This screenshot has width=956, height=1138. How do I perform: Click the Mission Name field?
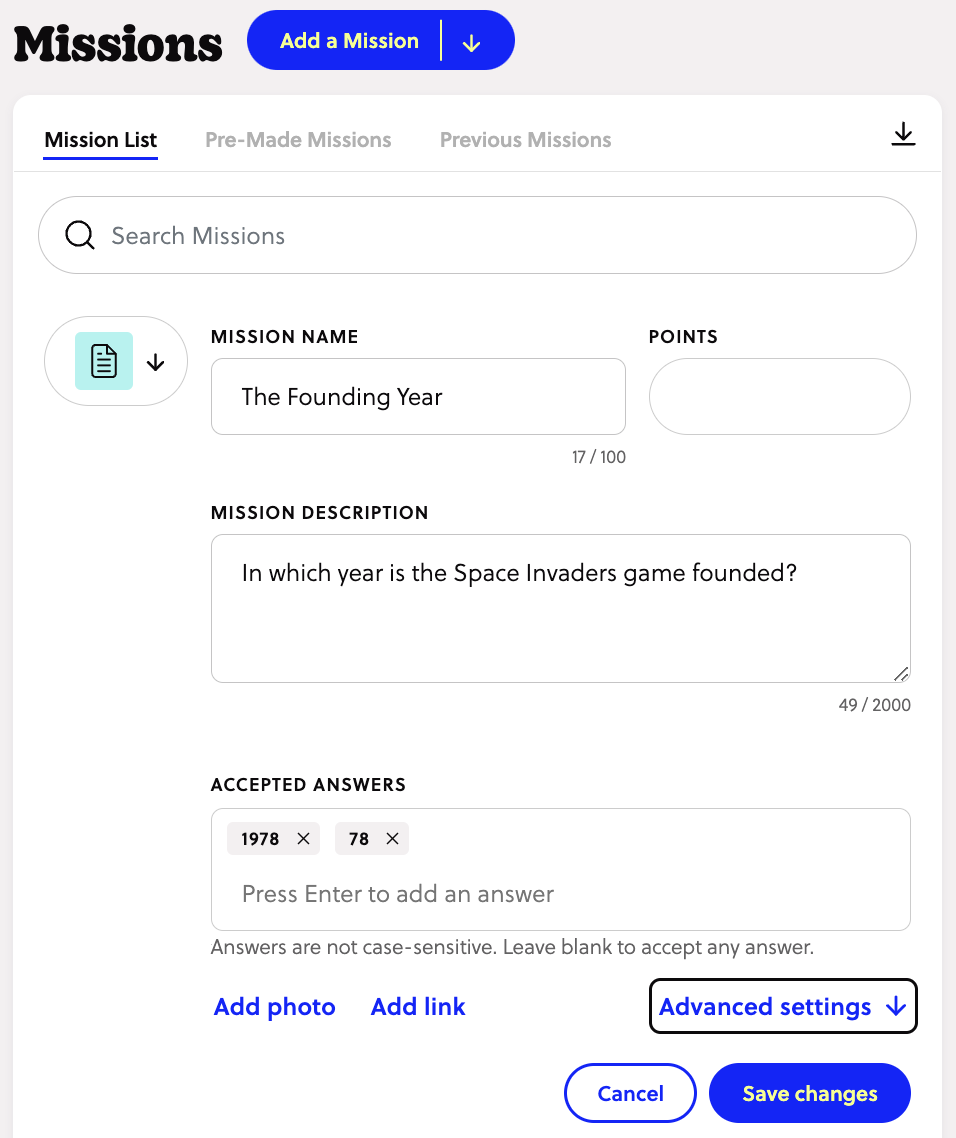pyautogui.click(x=418, y=396)
